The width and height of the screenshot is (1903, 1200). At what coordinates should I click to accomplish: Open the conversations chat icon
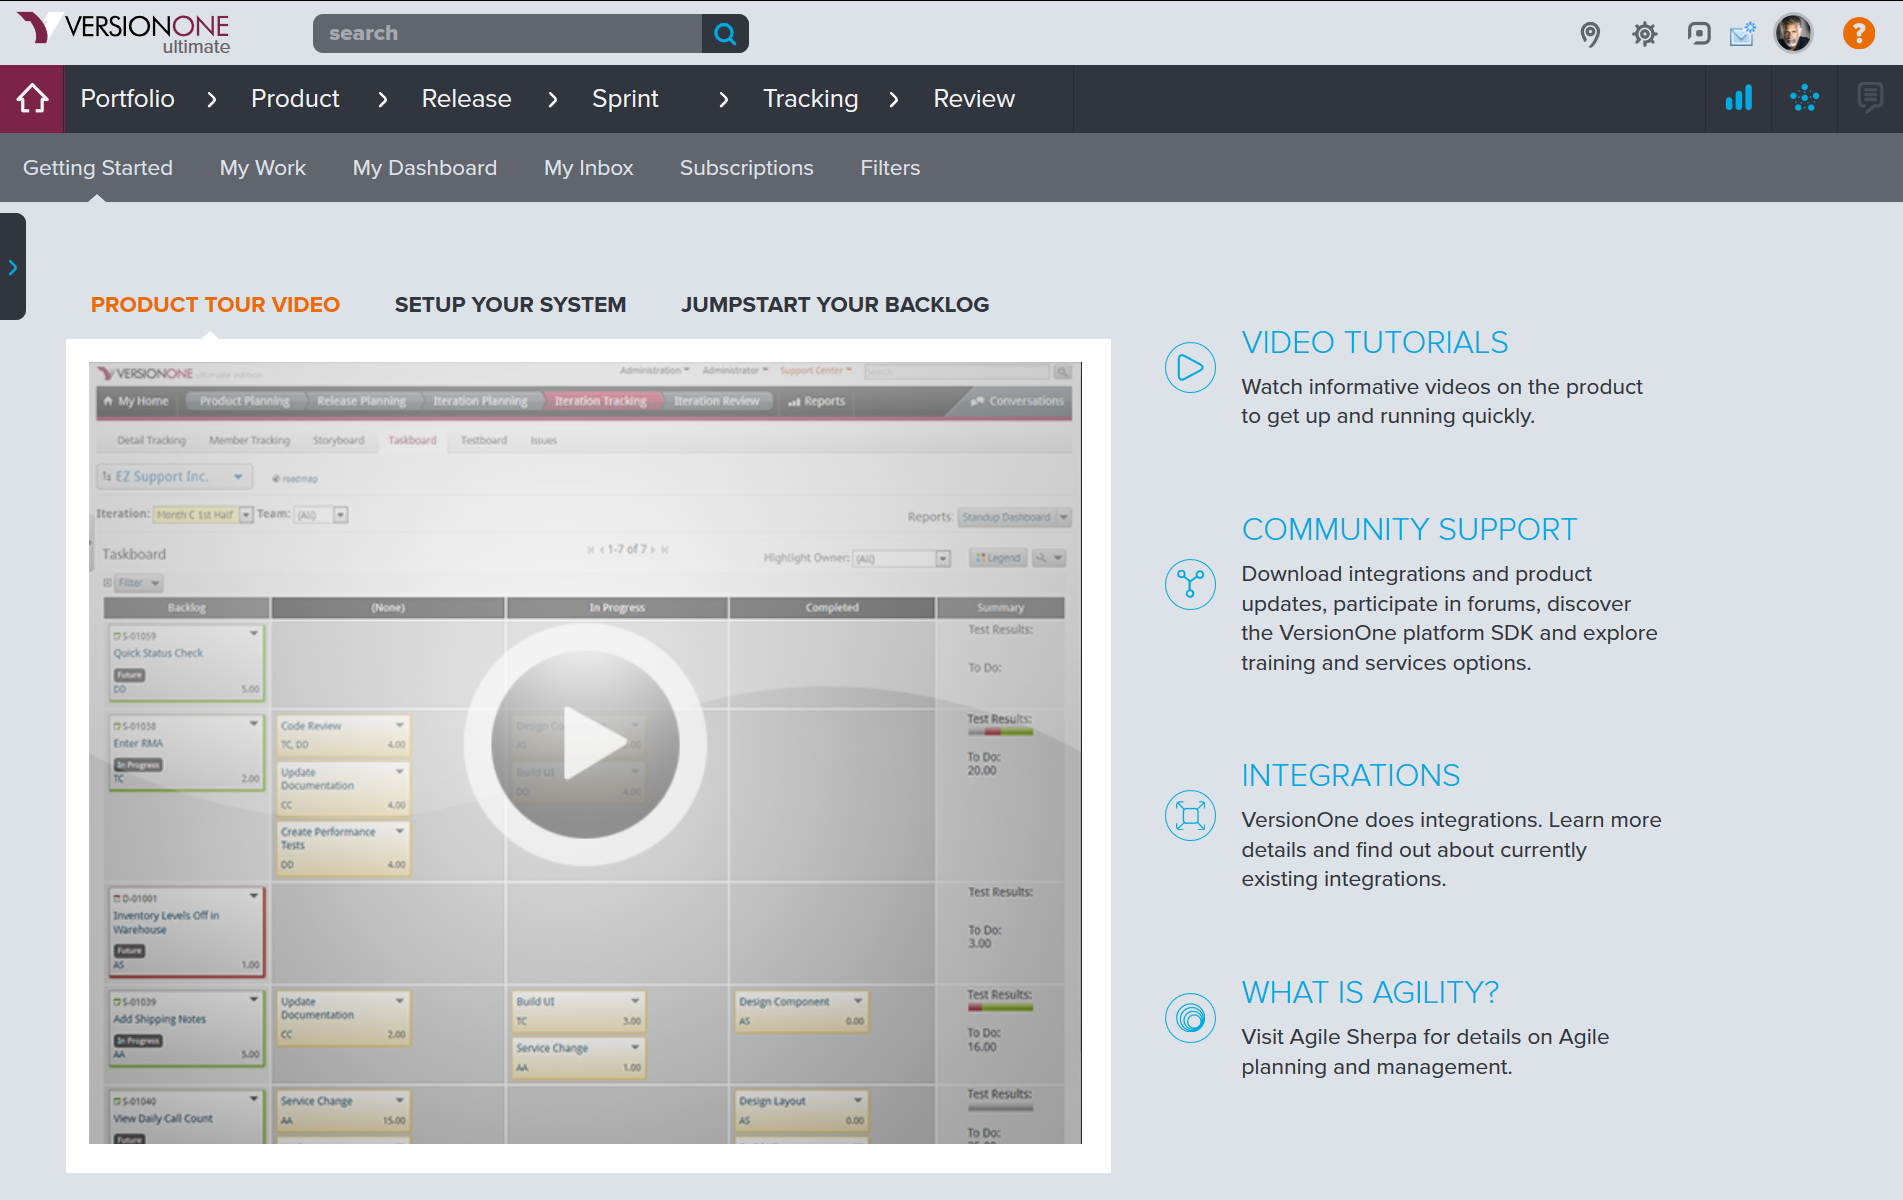pos(1870,99)
